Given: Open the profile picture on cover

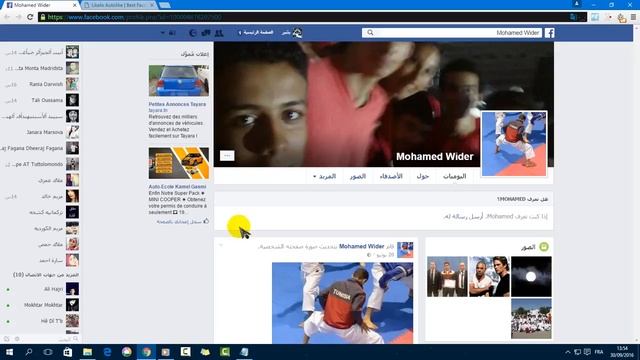Looking at the screenshot, I should pyautogui.click(x=514, y=144).
